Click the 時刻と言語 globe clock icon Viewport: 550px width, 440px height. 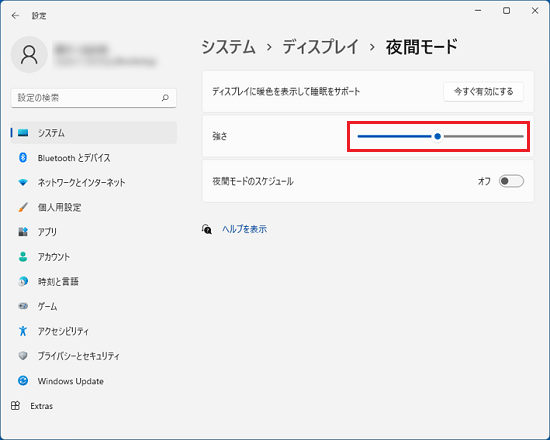click(x=23, y=281)
